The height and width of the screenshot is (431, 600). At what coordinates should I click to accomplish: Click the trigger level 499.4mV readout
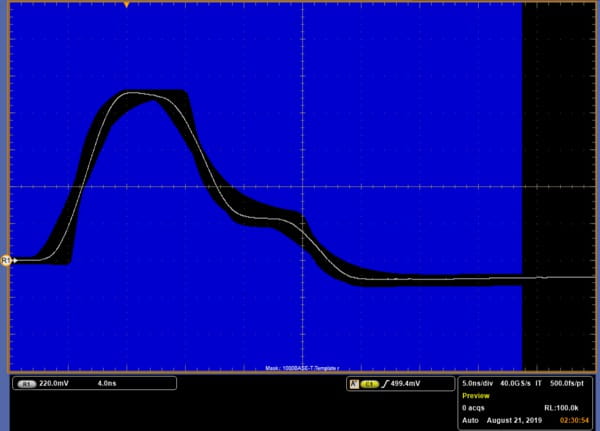405,384
